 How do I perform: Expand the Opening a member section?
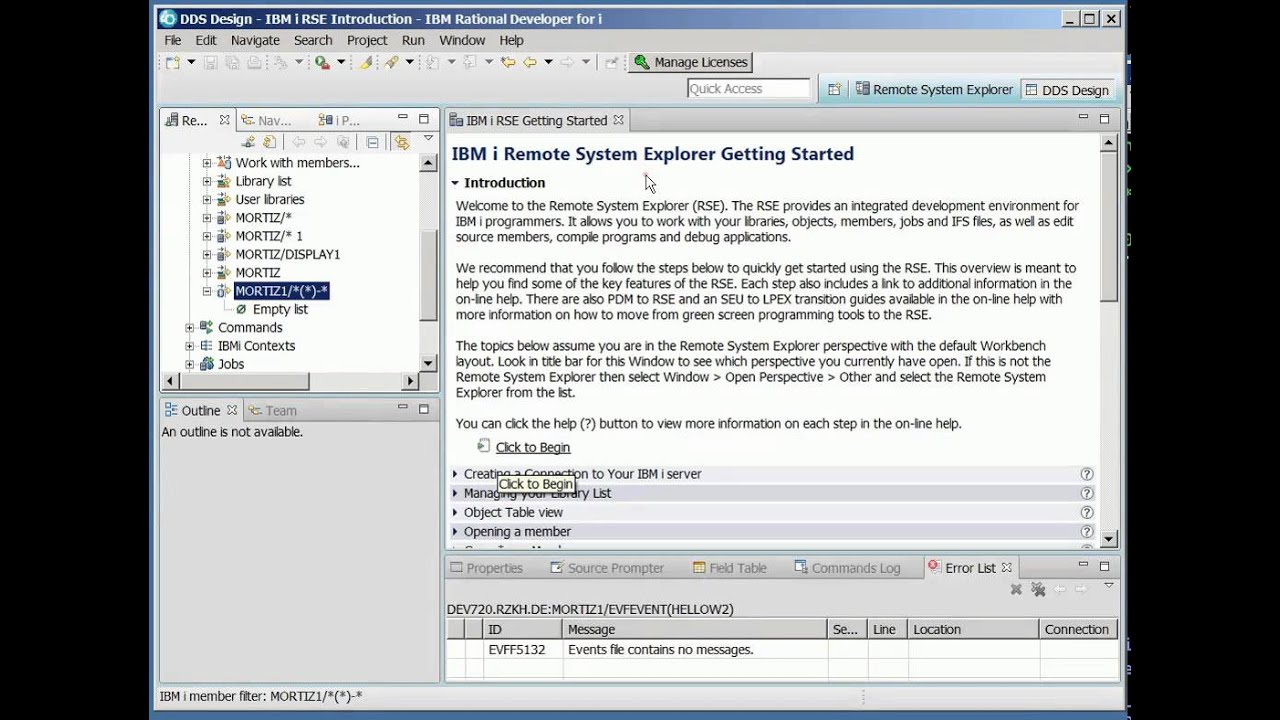click(x=455, y=531)
